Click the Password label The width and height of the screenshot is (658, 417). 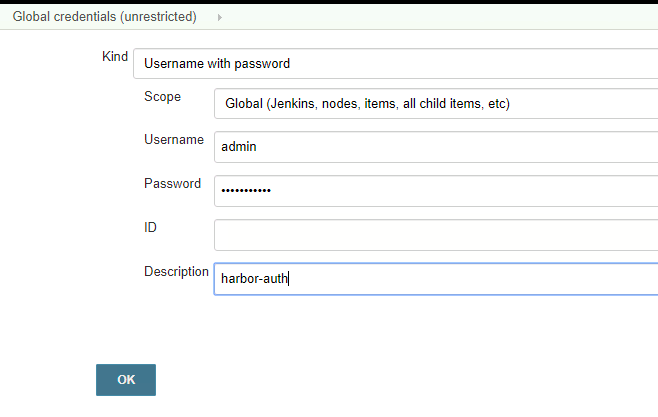173,184
